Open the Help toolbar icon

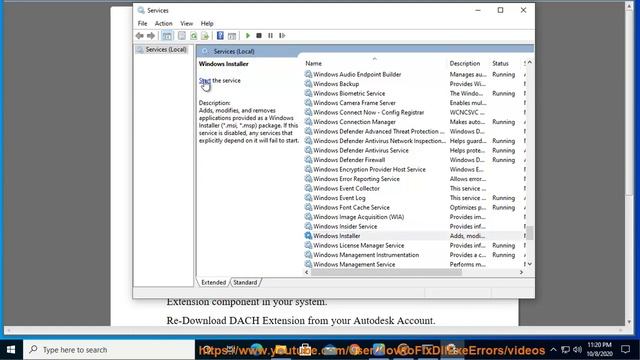click(x=220, y=36)
